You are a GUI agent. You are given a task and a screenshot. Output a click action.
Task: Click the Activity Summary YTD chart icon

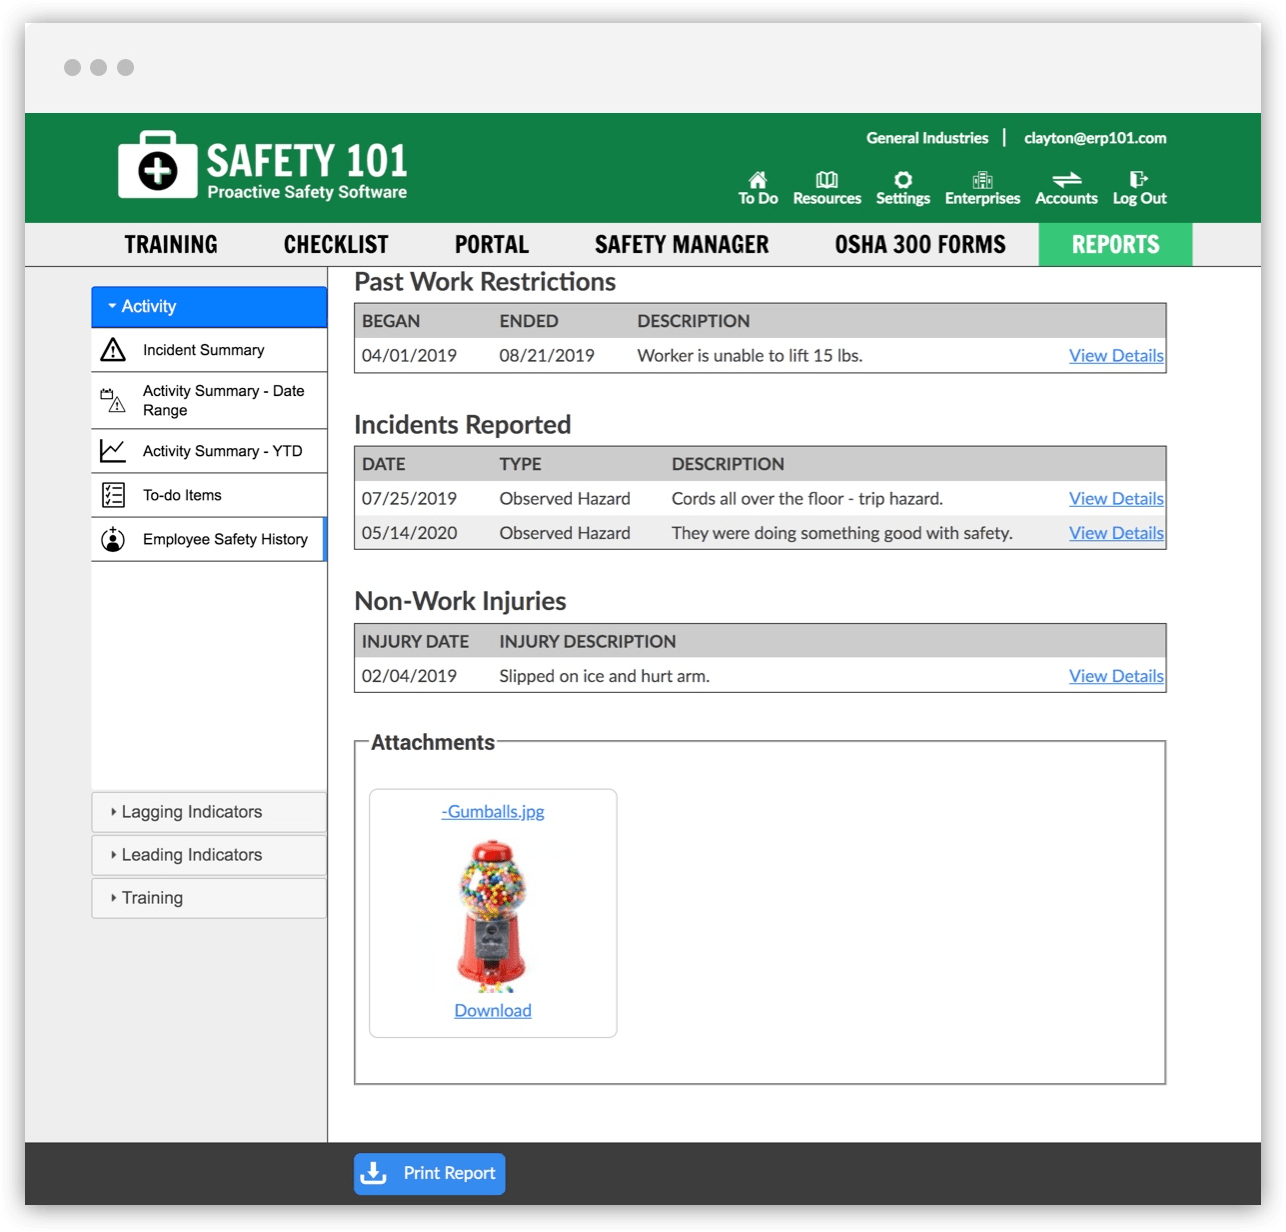[113, 451]
